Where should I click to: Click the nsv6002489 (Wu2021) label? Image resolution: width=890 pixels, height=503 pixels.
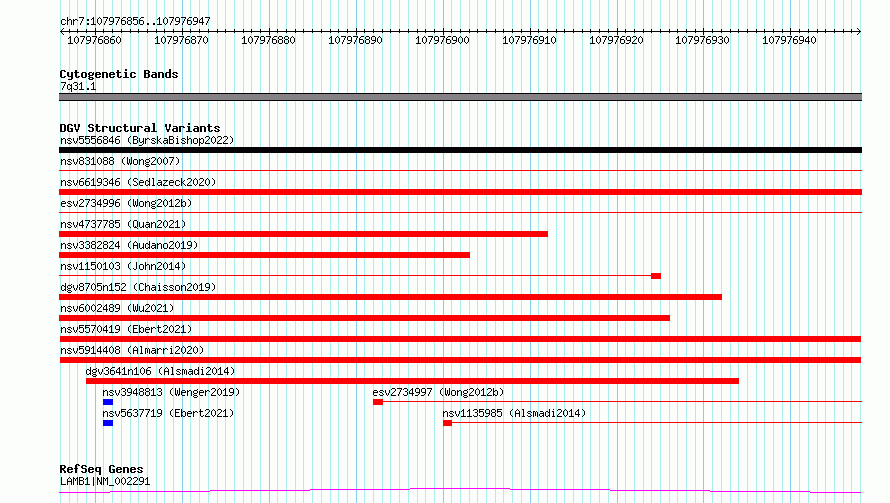click(117, 308)
